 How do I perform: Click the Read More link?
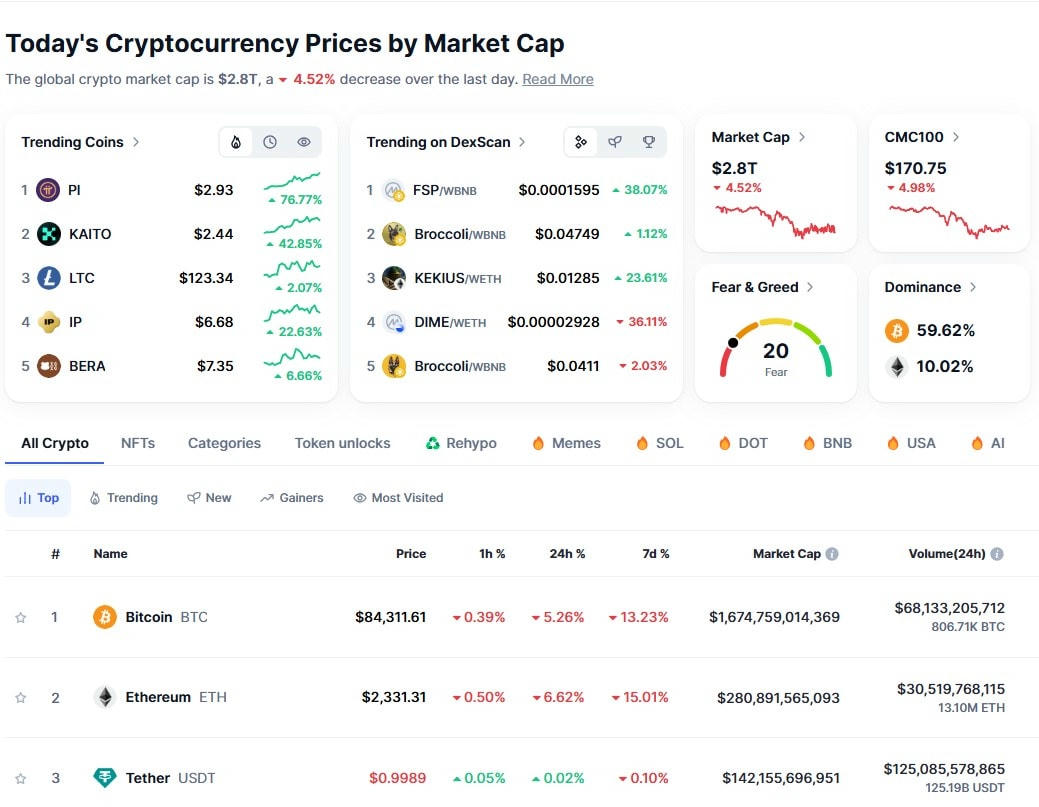pos(558,79)
